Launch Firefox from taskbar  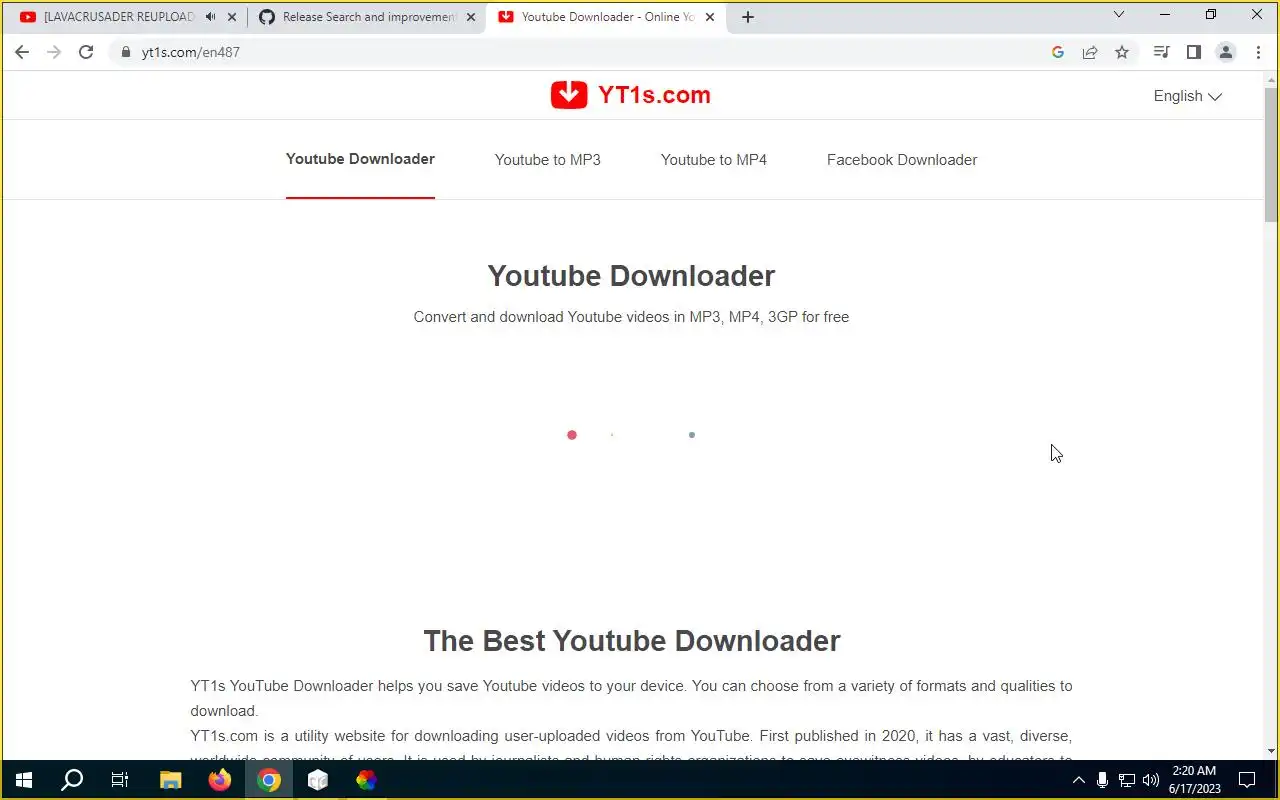tap(220, 780)
